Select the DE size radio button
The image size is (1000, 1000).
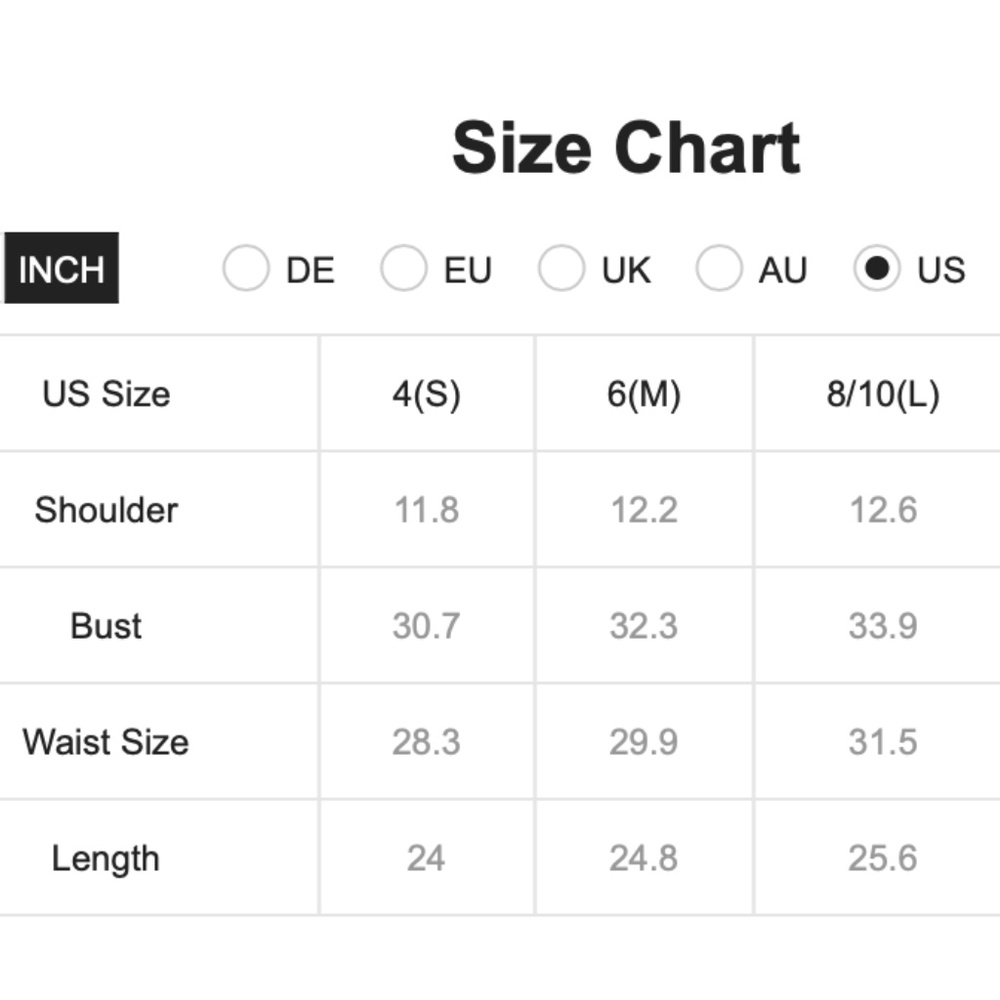pos(246,268)
